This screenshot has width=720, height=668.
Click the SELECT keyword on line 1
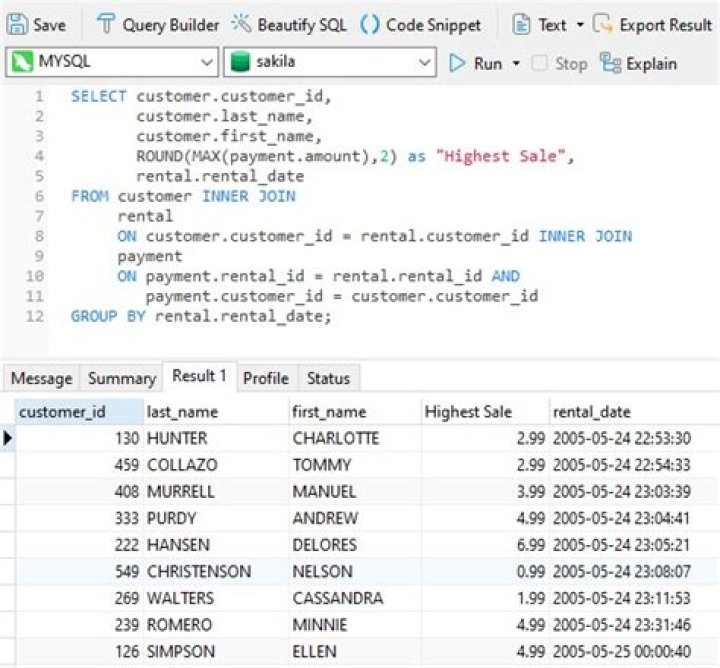pyautogui.click(x=98, y=96)
